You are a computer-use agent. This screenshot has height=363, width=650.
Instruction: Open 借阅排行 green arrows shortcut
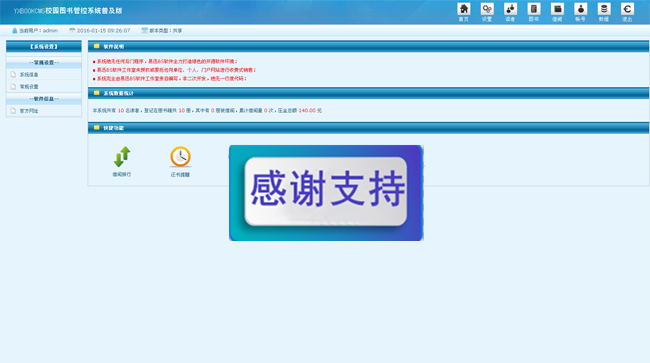(x=122, y=162)
